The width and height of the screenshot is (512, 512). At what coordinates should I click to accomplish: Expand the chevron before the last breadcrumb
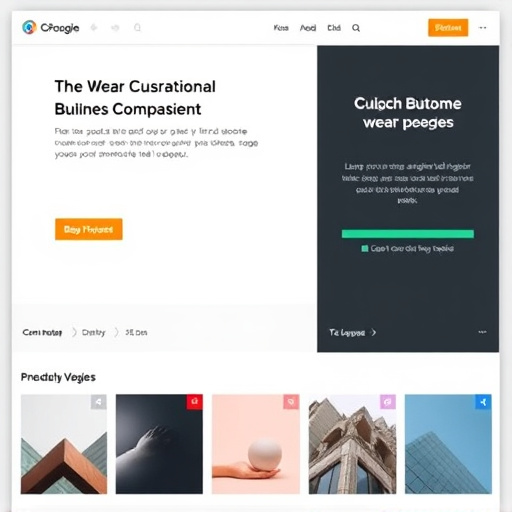[116, 332]
